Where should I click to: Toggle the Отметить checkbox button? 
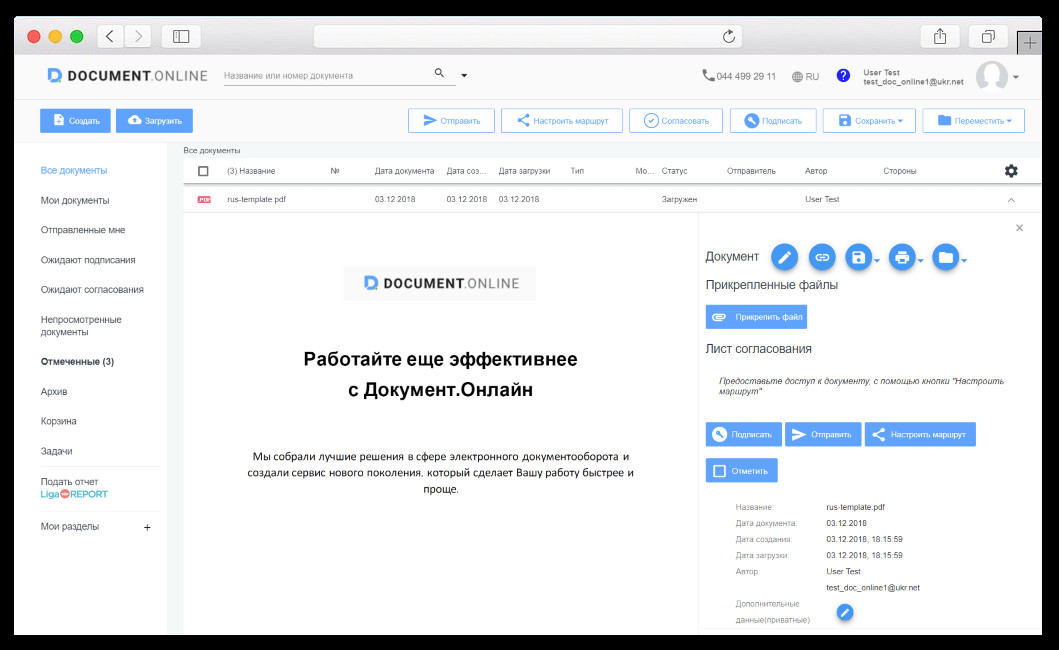click(742, 470)
